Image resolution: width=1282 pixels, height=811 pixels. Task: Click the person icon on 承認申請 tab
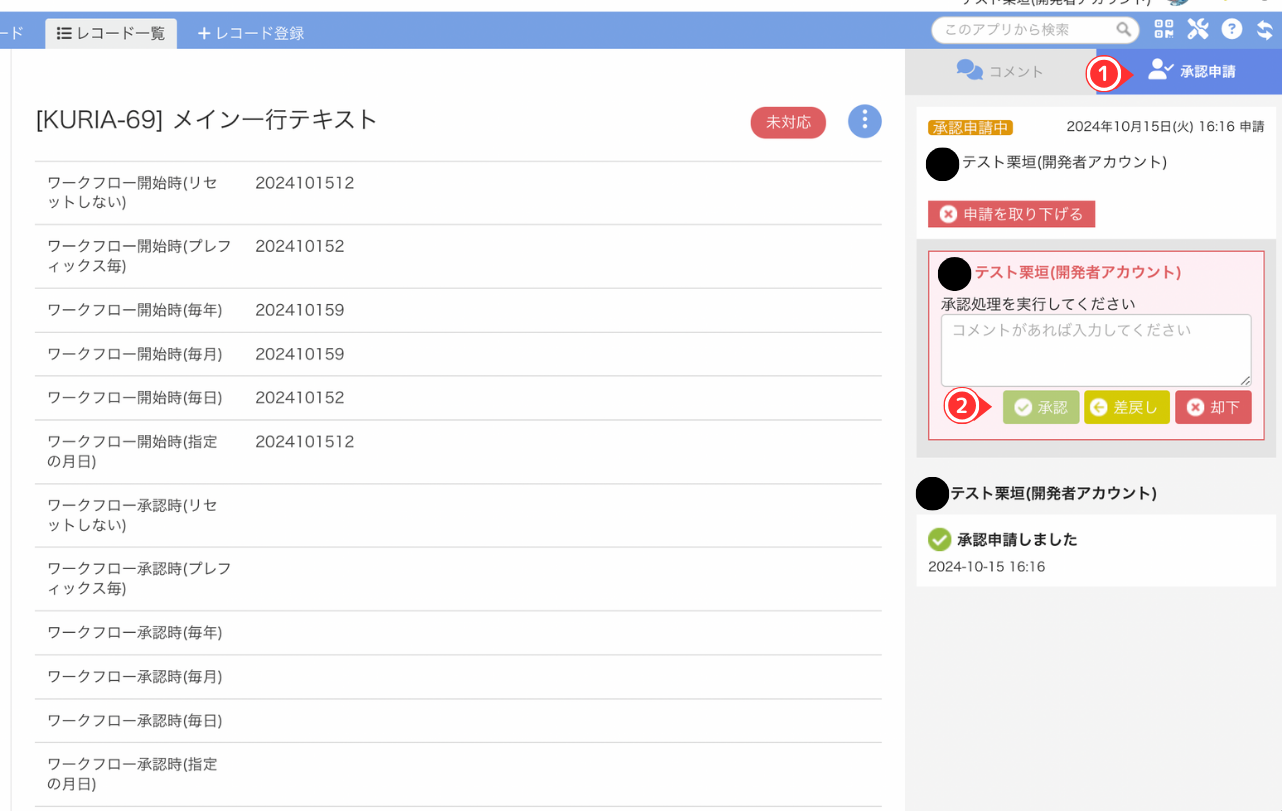click(1159, 70)
